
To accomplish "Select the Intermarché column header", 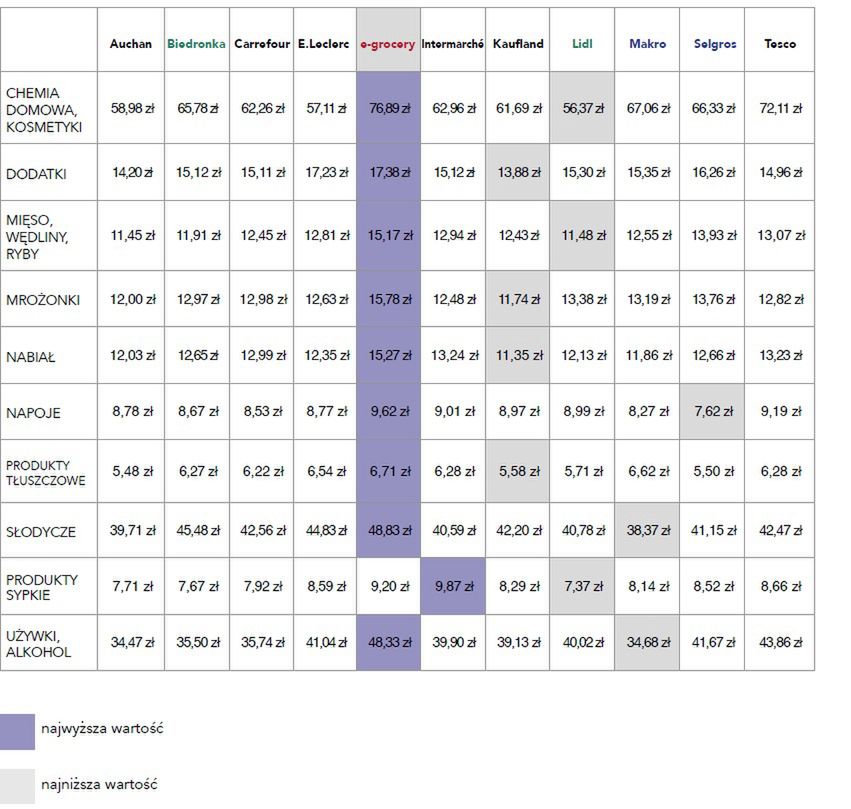I will [x=453, y=40].
